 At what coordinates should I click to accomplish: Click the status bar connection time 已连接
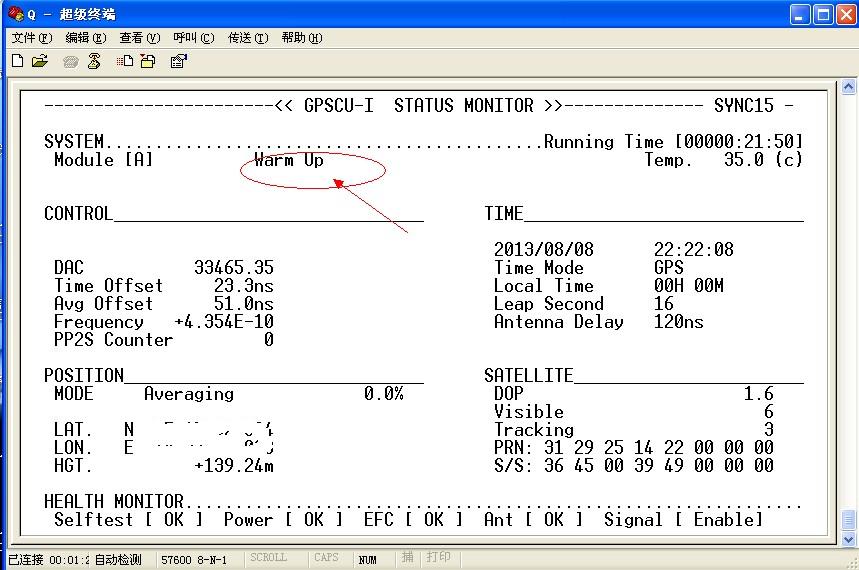[x=47, y=560]
